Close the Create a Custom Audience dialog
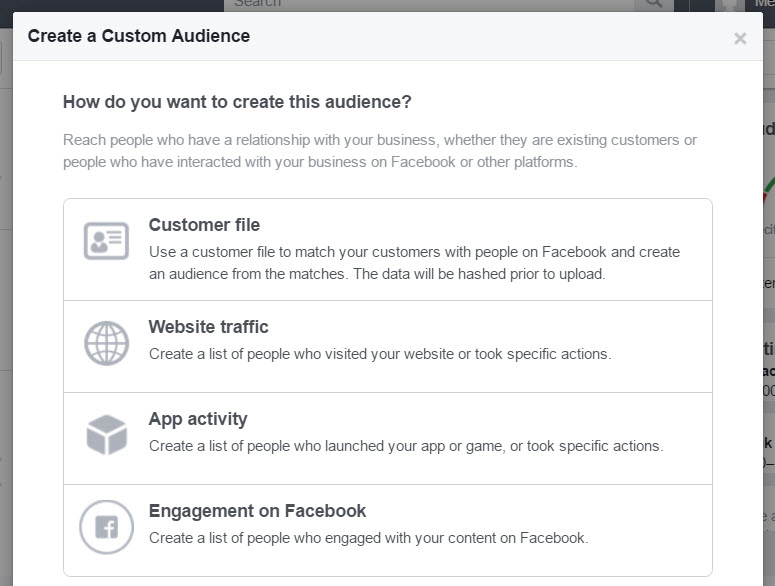775x586 pixels. click(x=740, y=38)
